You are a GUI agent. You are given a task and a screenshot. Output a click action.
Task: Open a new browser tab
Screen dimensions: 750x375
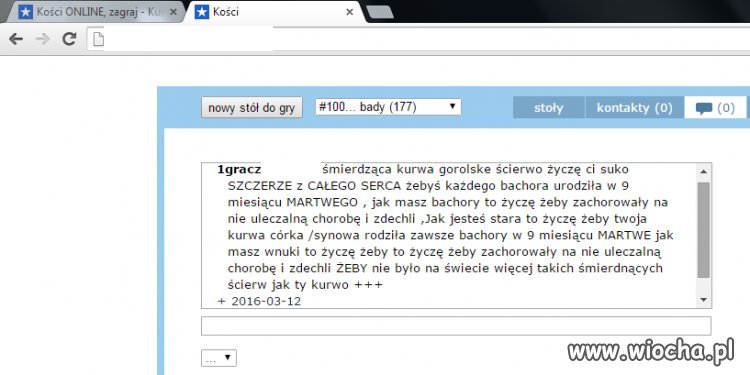coord(380,12)
